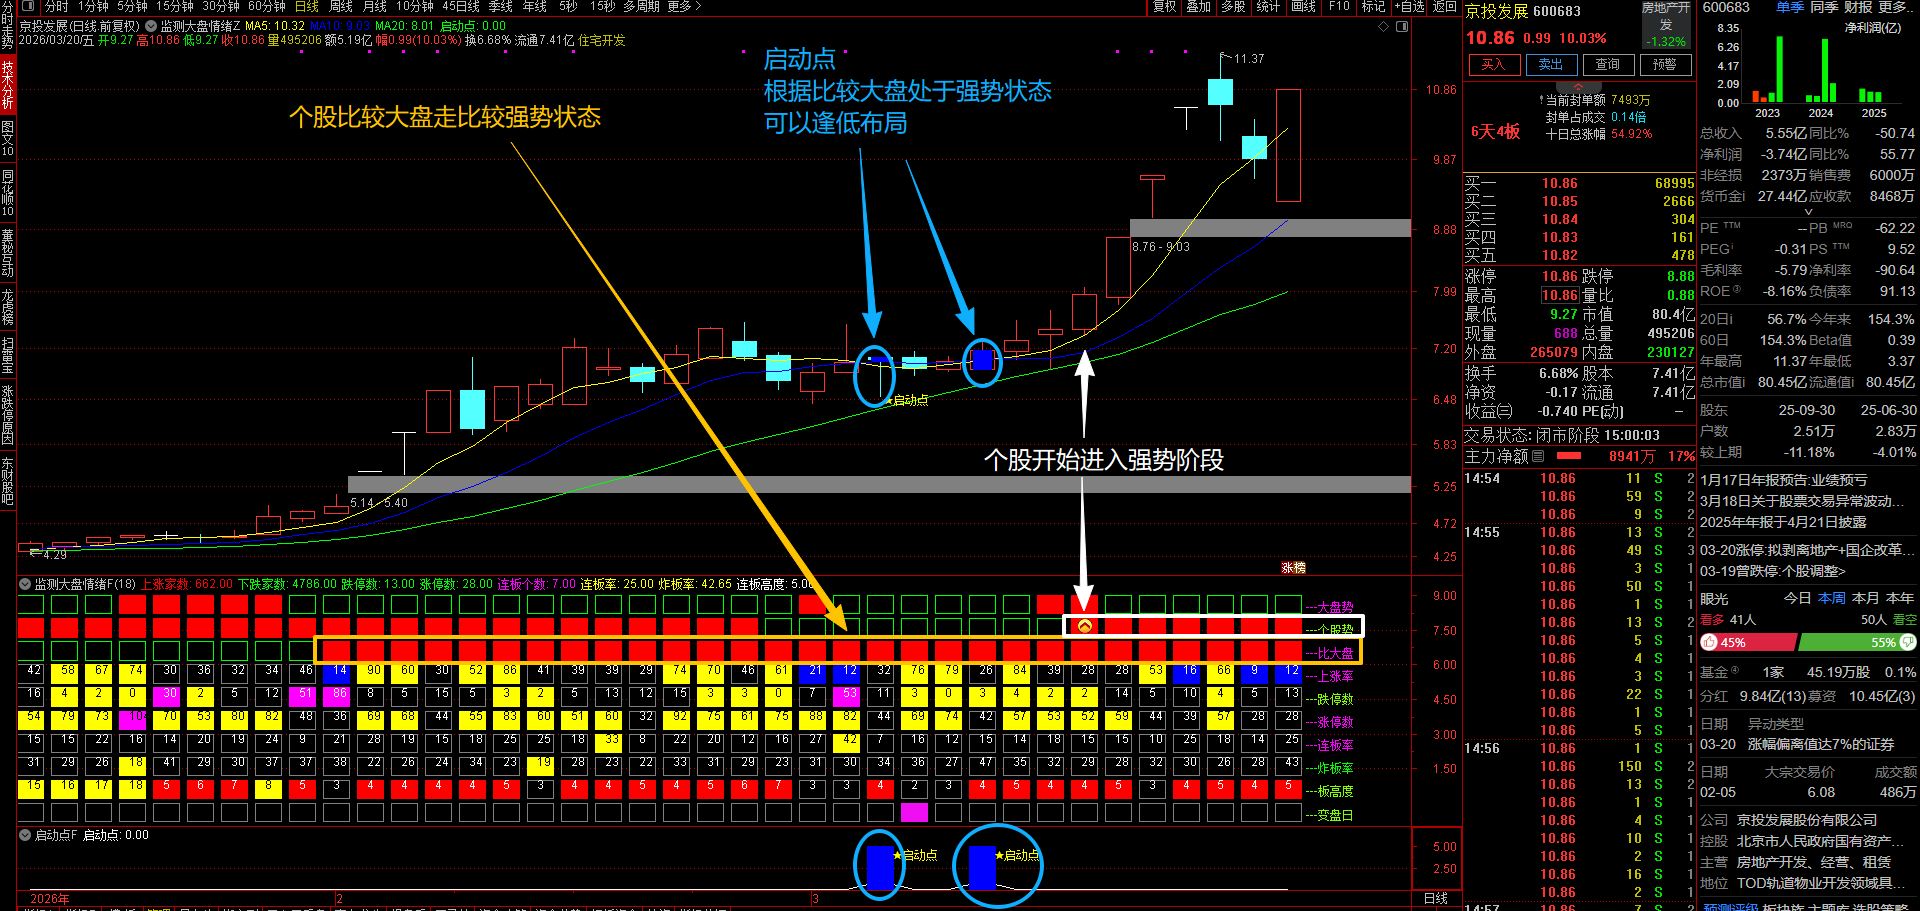Click the blue 卖出 sell button
This screenshot has height=911, width=1920.
(x=1551, y=65)
